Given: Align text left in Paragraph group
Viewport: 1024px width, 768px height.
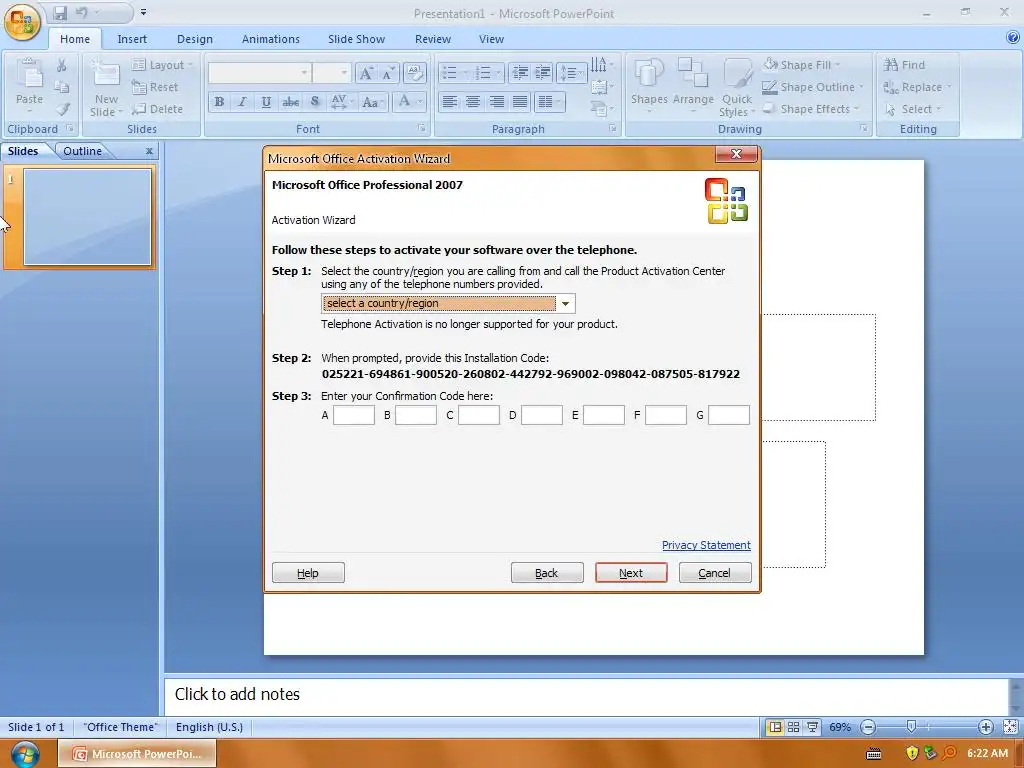Looking at the screenshot, I should [449, 102].
